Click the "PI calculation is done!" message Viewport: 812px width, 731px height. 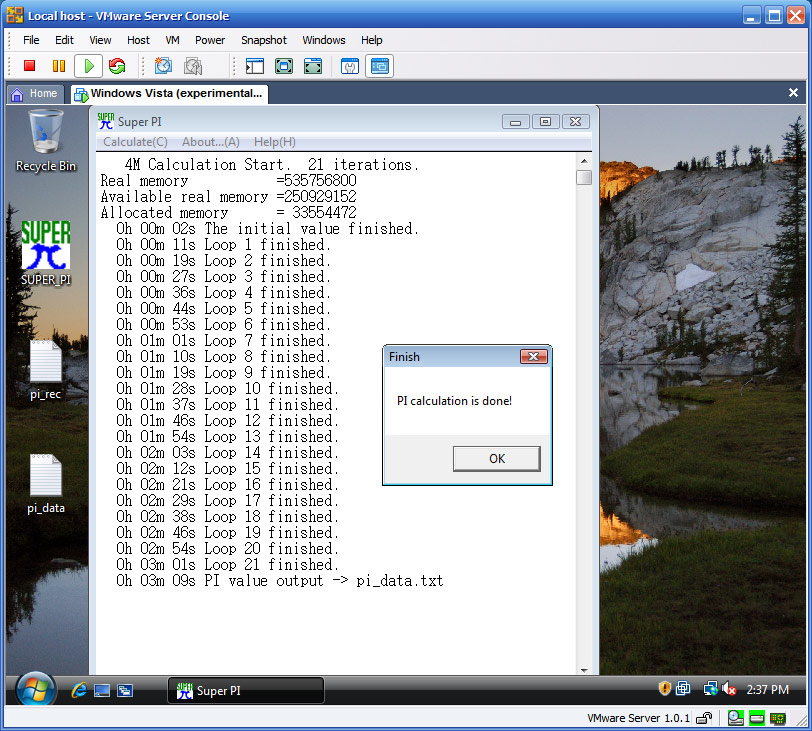click(x=454, y=401)
